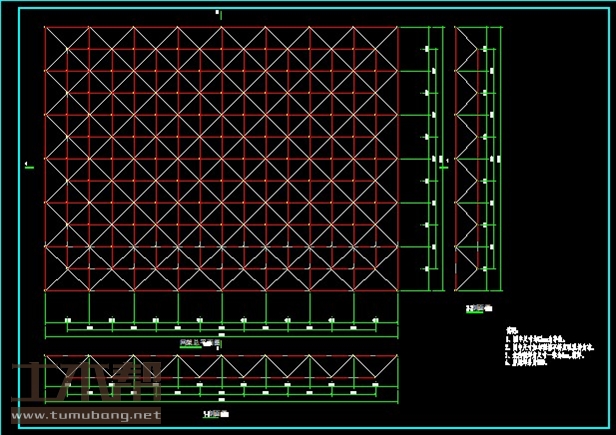Click the center of the main truss grid plan

coord(221,159)
